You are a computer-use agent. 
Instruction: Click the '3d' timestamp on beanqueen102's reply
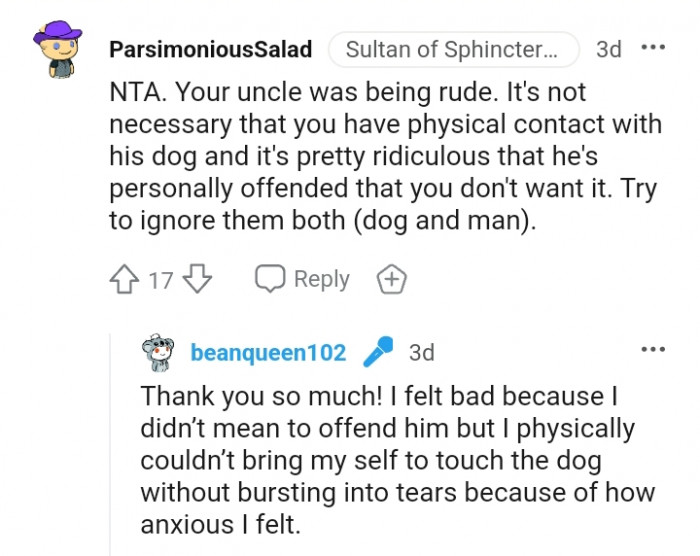[x=422, y=353]
